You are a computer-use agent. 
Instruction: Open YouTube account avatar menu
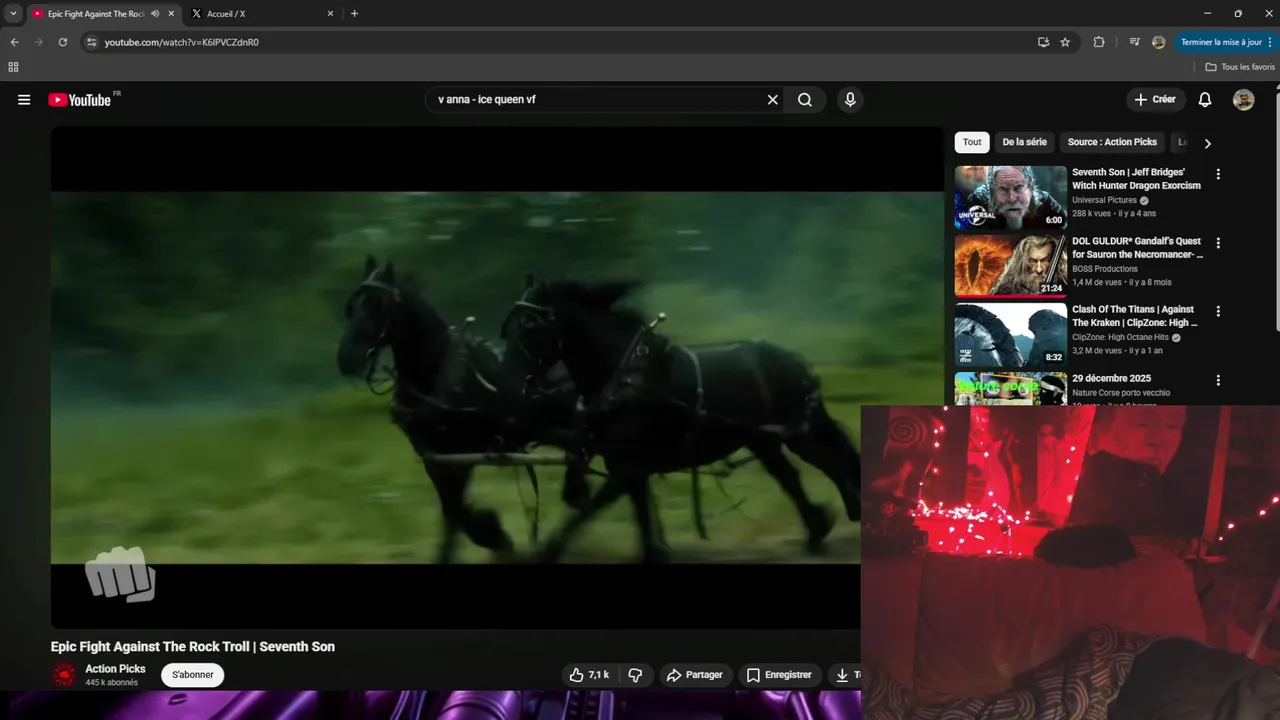(1243, 100)
